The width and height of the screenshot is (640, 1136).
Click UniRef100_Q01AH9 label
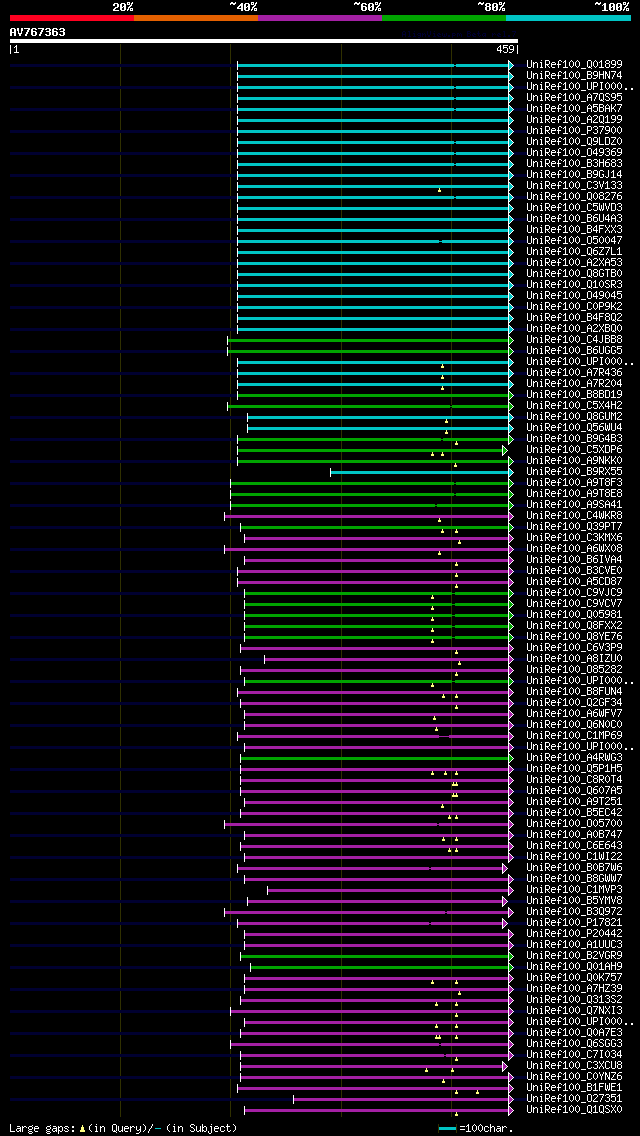(x=574, y=966)
